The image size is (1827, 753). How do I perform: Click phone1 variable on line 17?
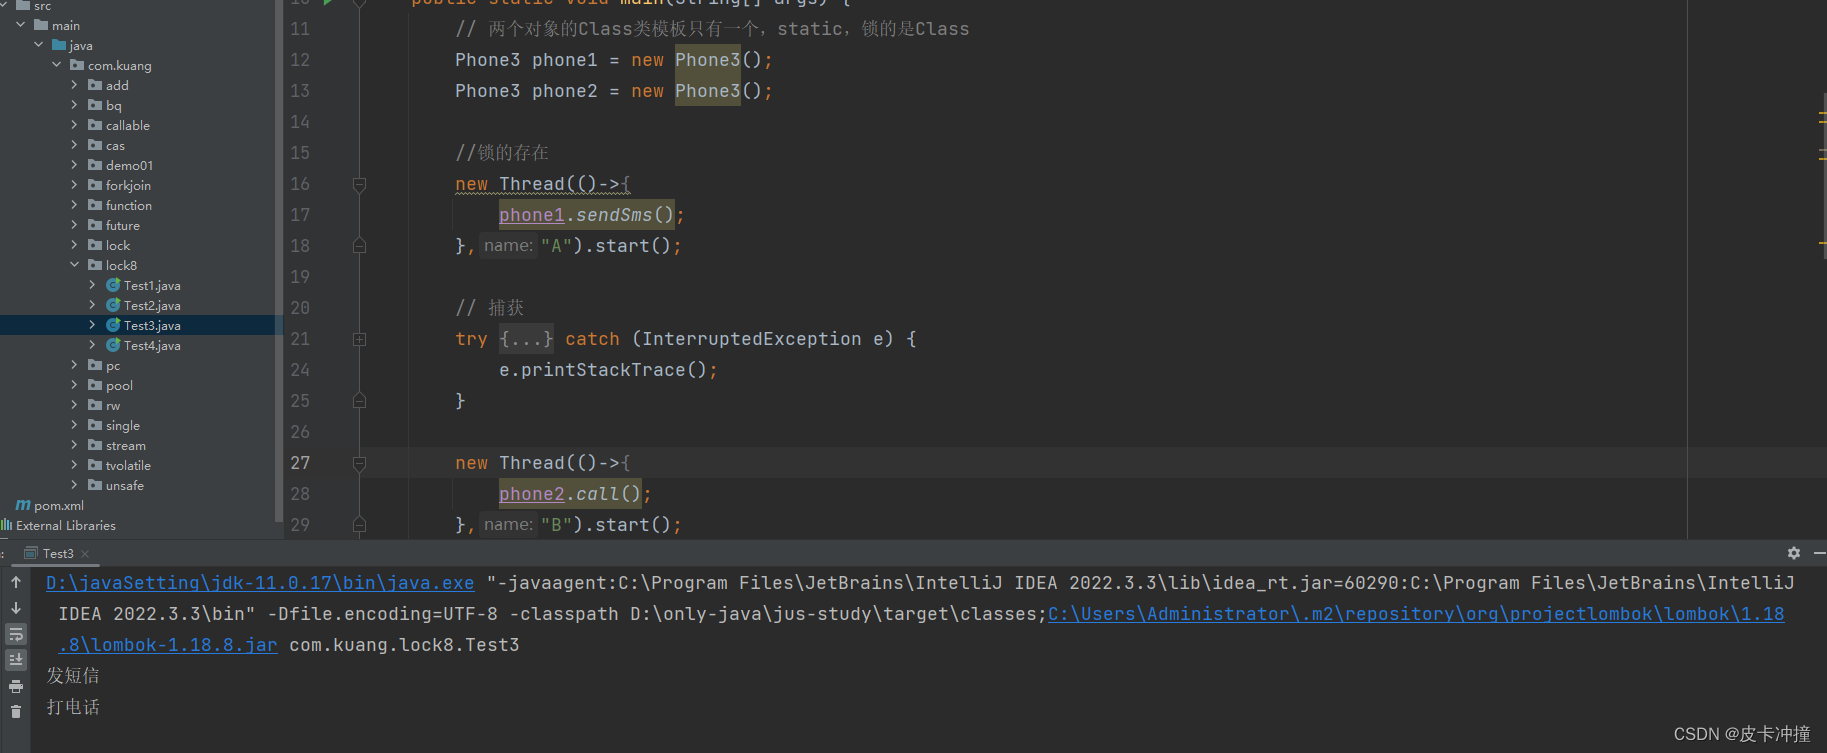click(532, 215)
